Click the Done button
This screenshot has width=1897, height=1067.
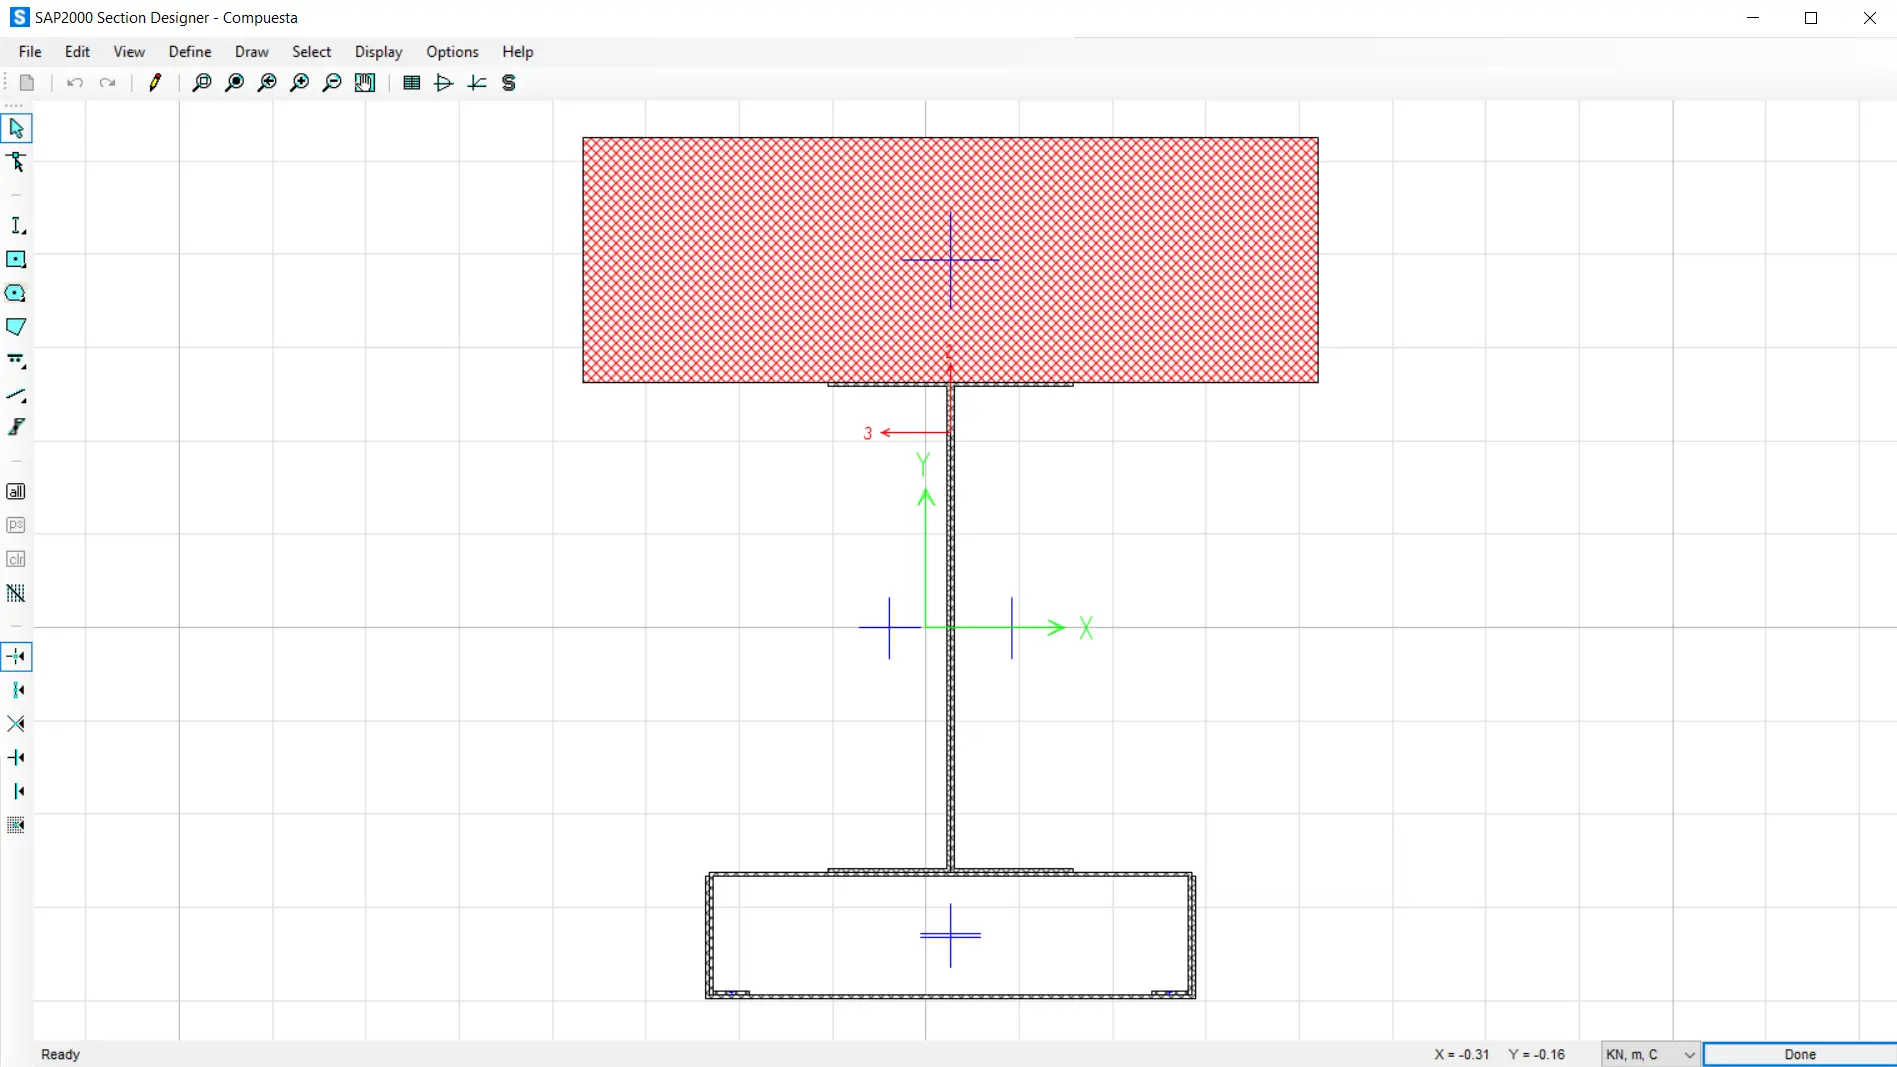tap(1799, 1054)
